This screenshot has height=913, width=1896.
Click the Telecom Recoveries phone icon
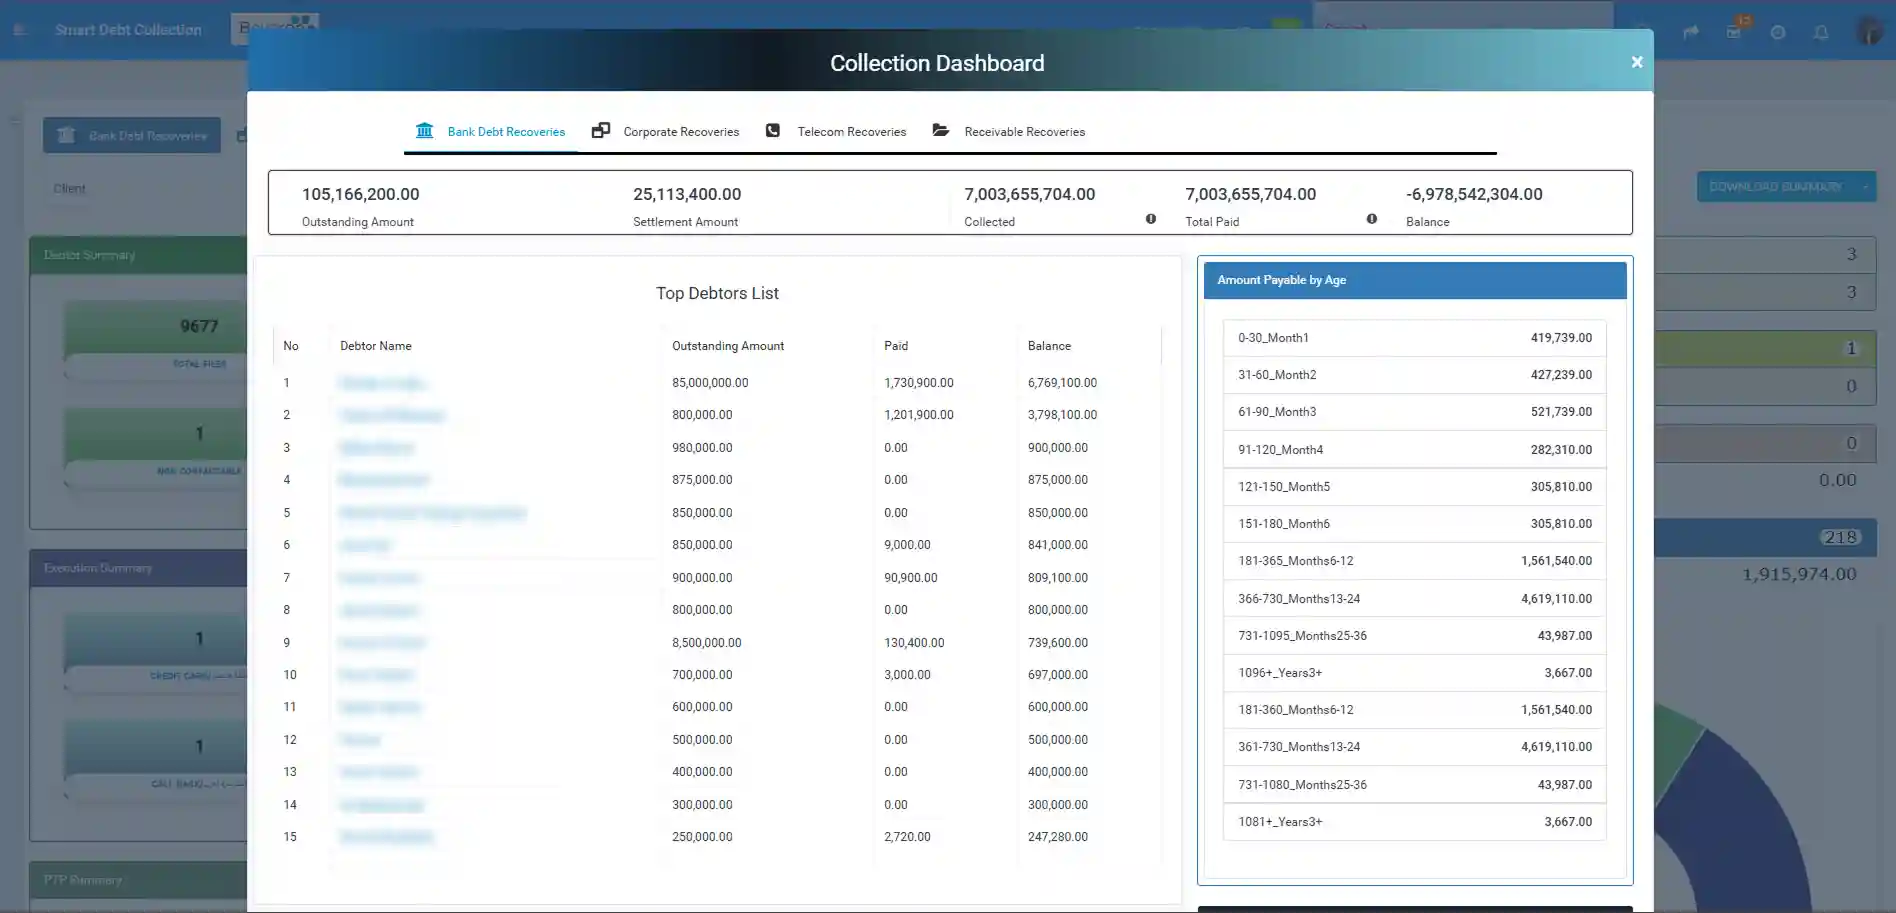pos(773,131)
